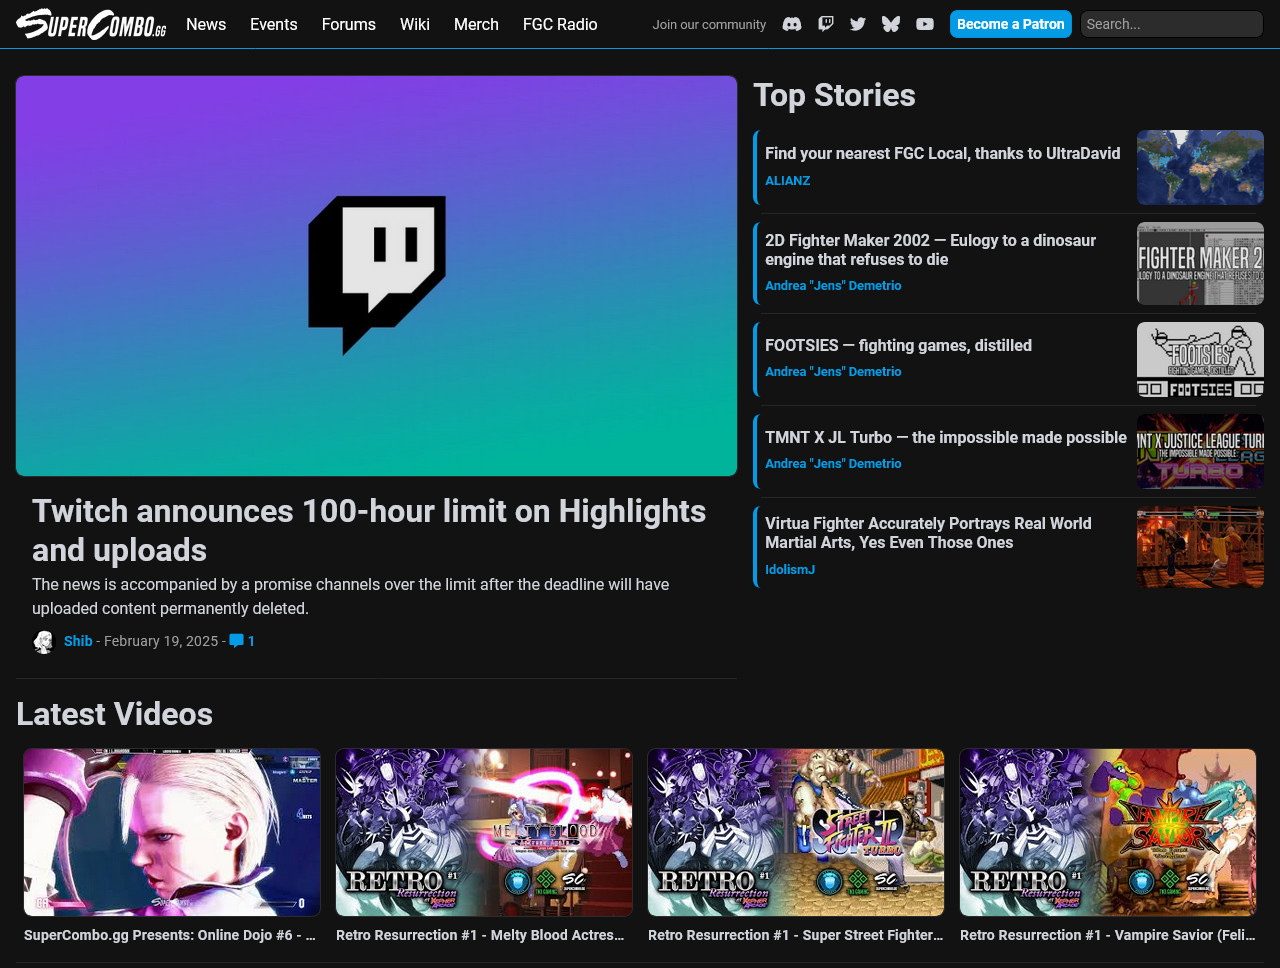Viewport: 1280px width, 968px height.
Task: Open Andrea Jens Demetrio under TMNT story
Action: [833, 464]
